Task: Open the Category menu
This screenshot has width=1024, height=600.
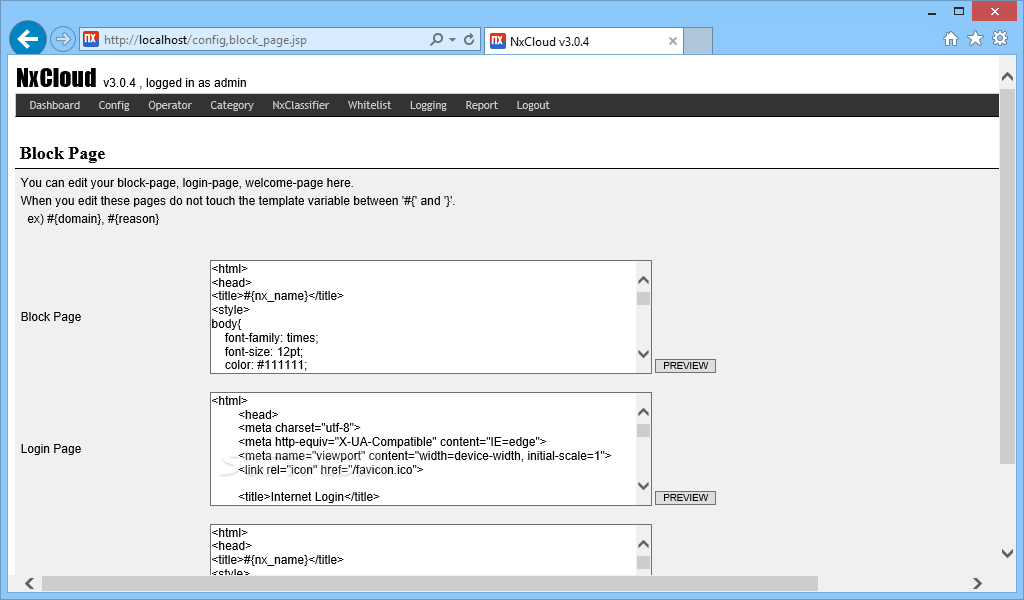Action: point(232,105)
